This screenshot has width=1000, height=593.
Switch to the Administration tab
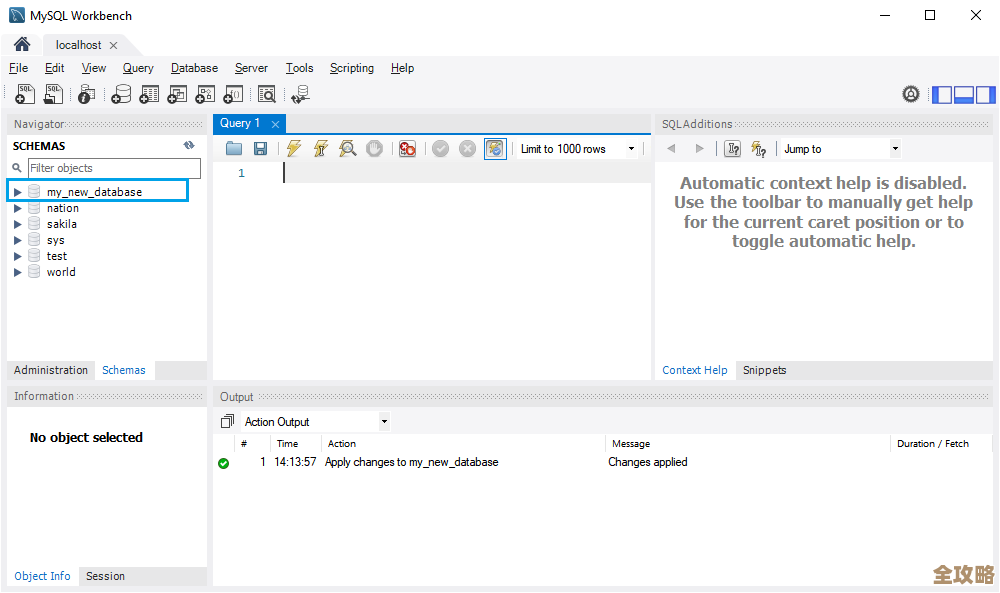51,370
